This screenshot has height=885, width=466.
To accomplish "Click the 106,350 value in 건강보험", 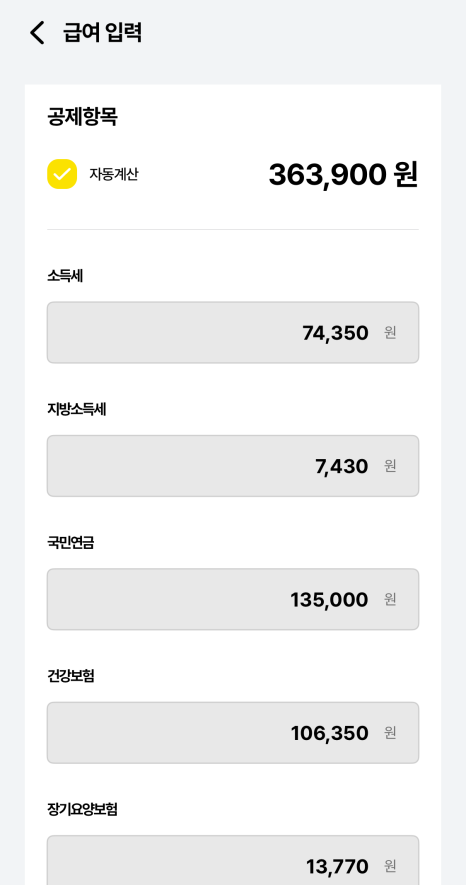I will coord(329,733).
